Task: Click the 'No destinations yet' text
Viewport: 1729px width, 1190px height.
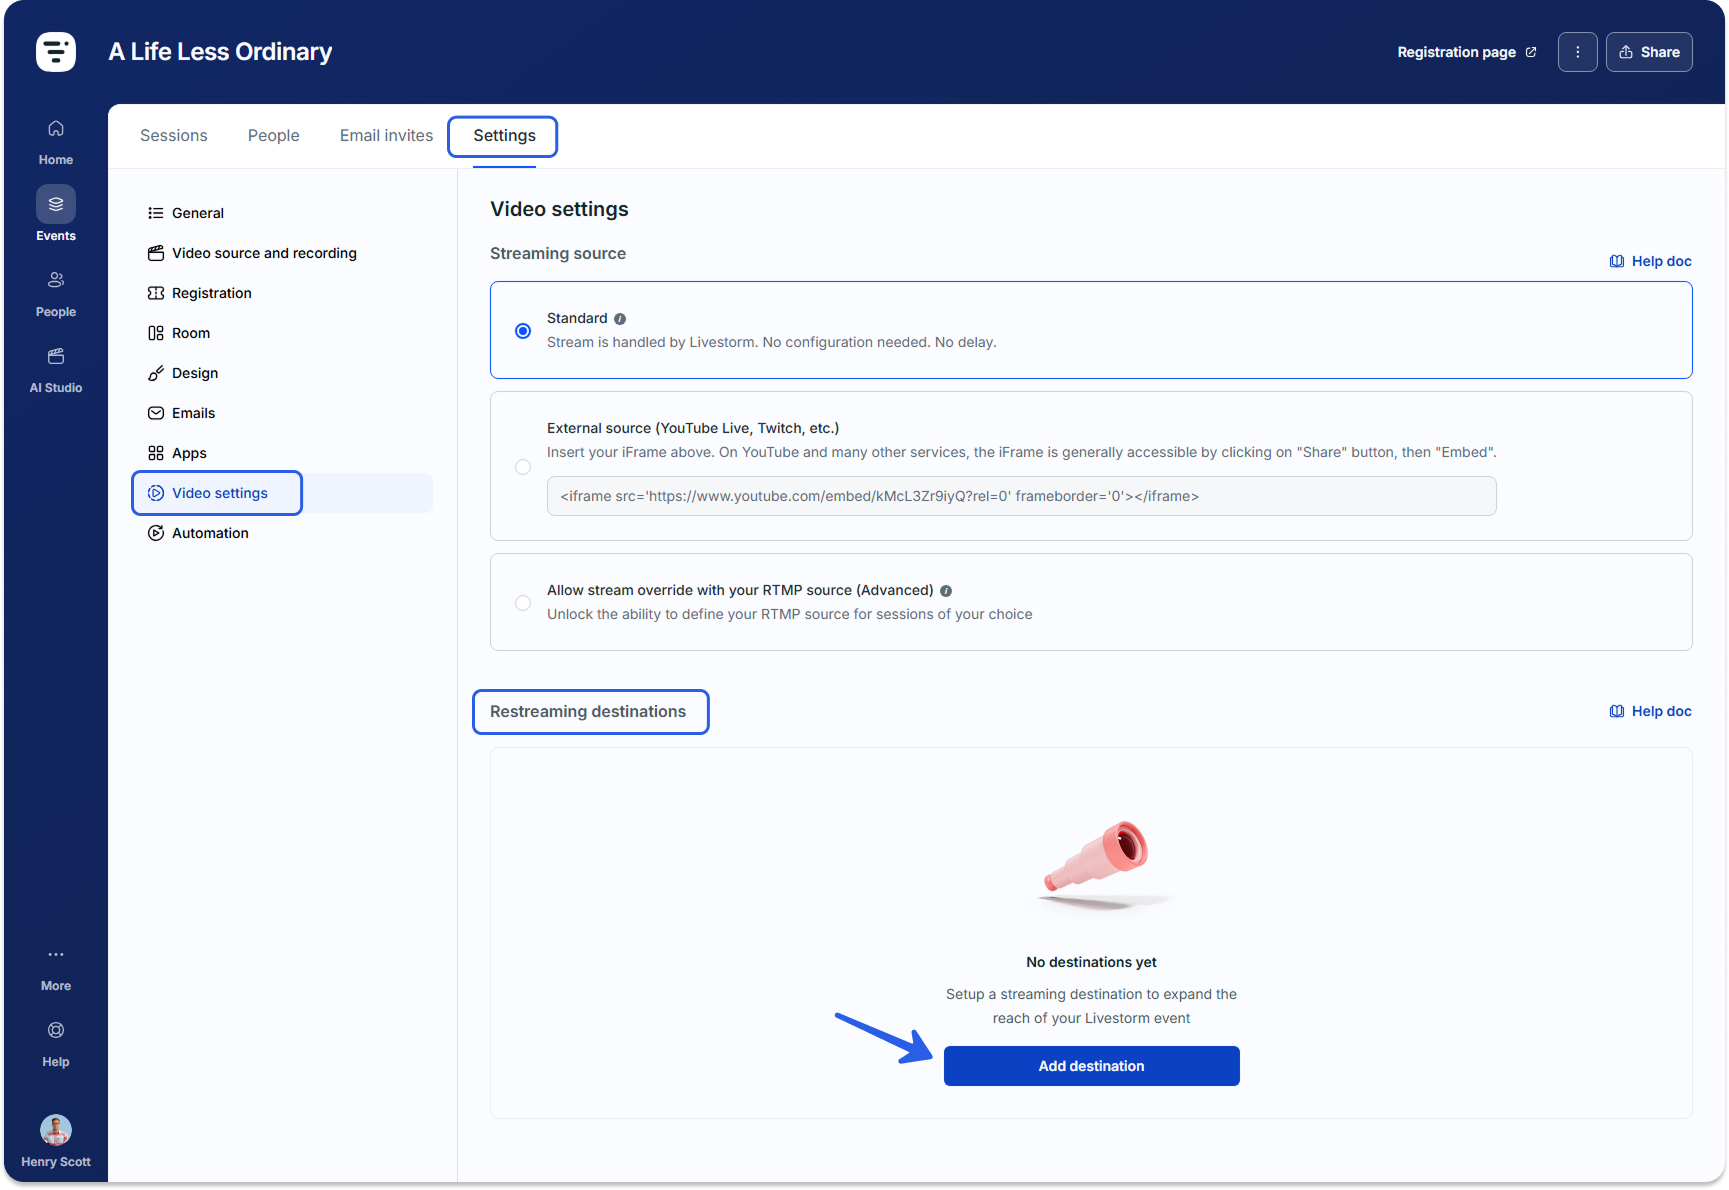Action: (1091, 962)
